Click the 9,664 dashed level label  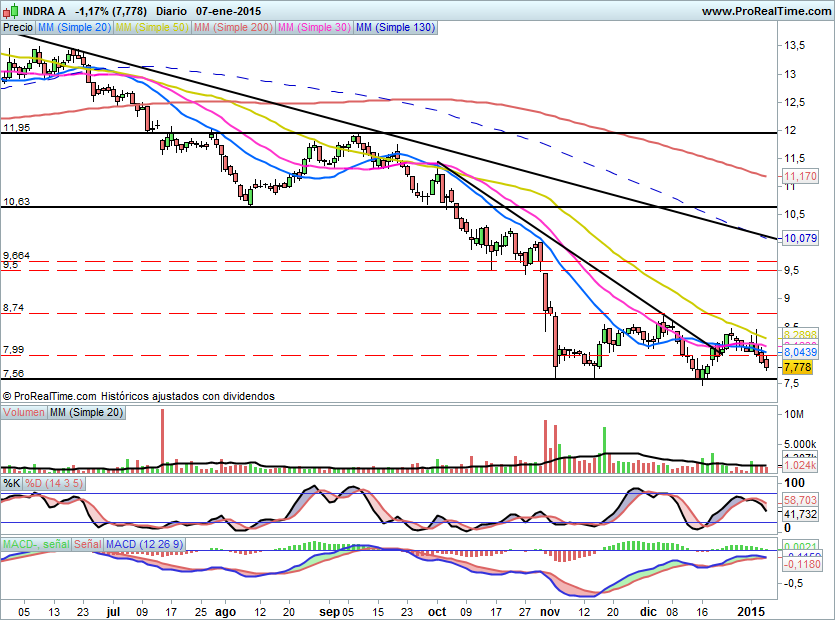click(x=17, y=256)
